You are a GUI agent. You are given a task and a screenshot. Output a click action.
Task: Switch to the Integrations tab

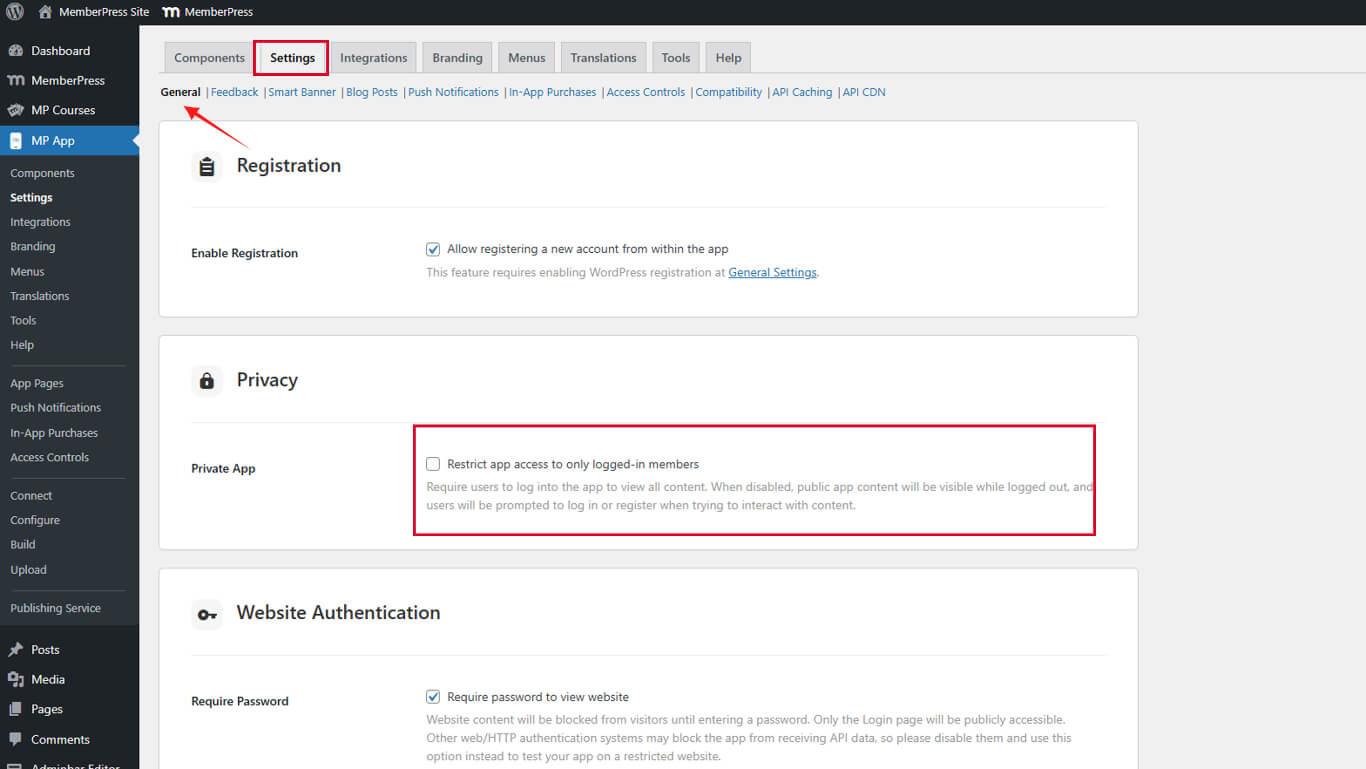[373, 58]
